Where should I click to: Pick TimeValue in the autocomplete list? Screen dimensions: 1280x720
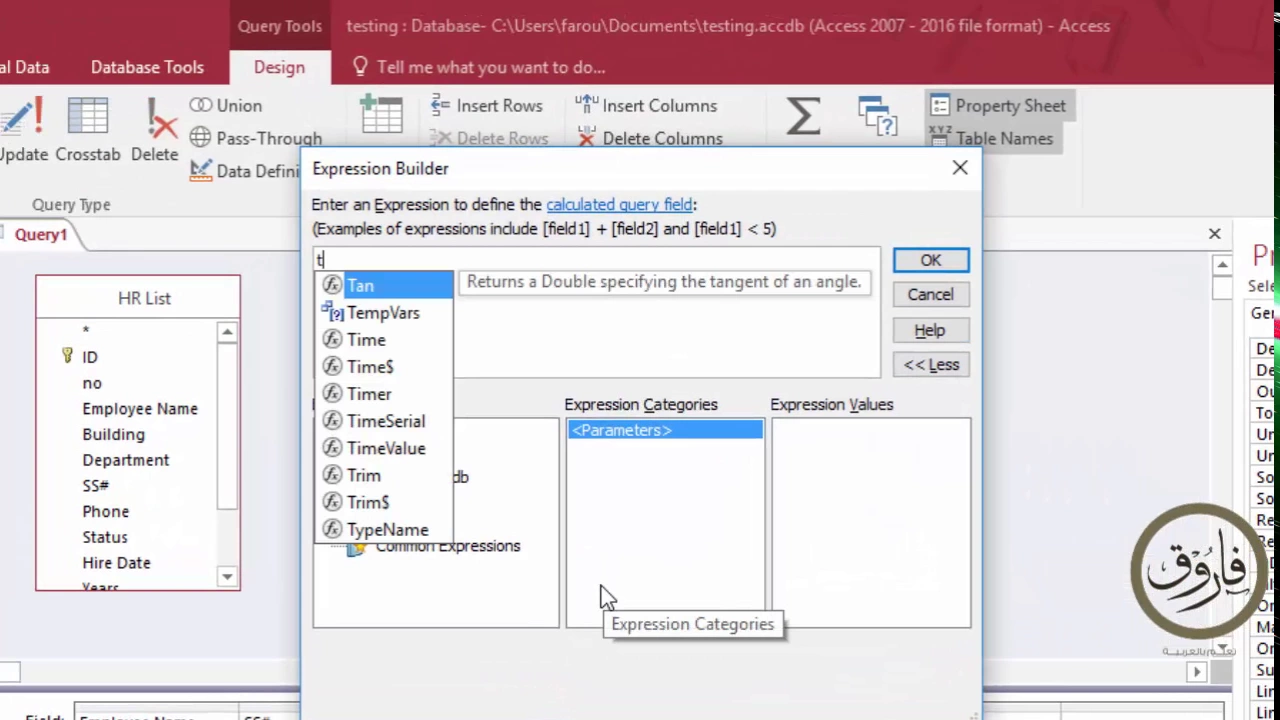click(386, 448)
